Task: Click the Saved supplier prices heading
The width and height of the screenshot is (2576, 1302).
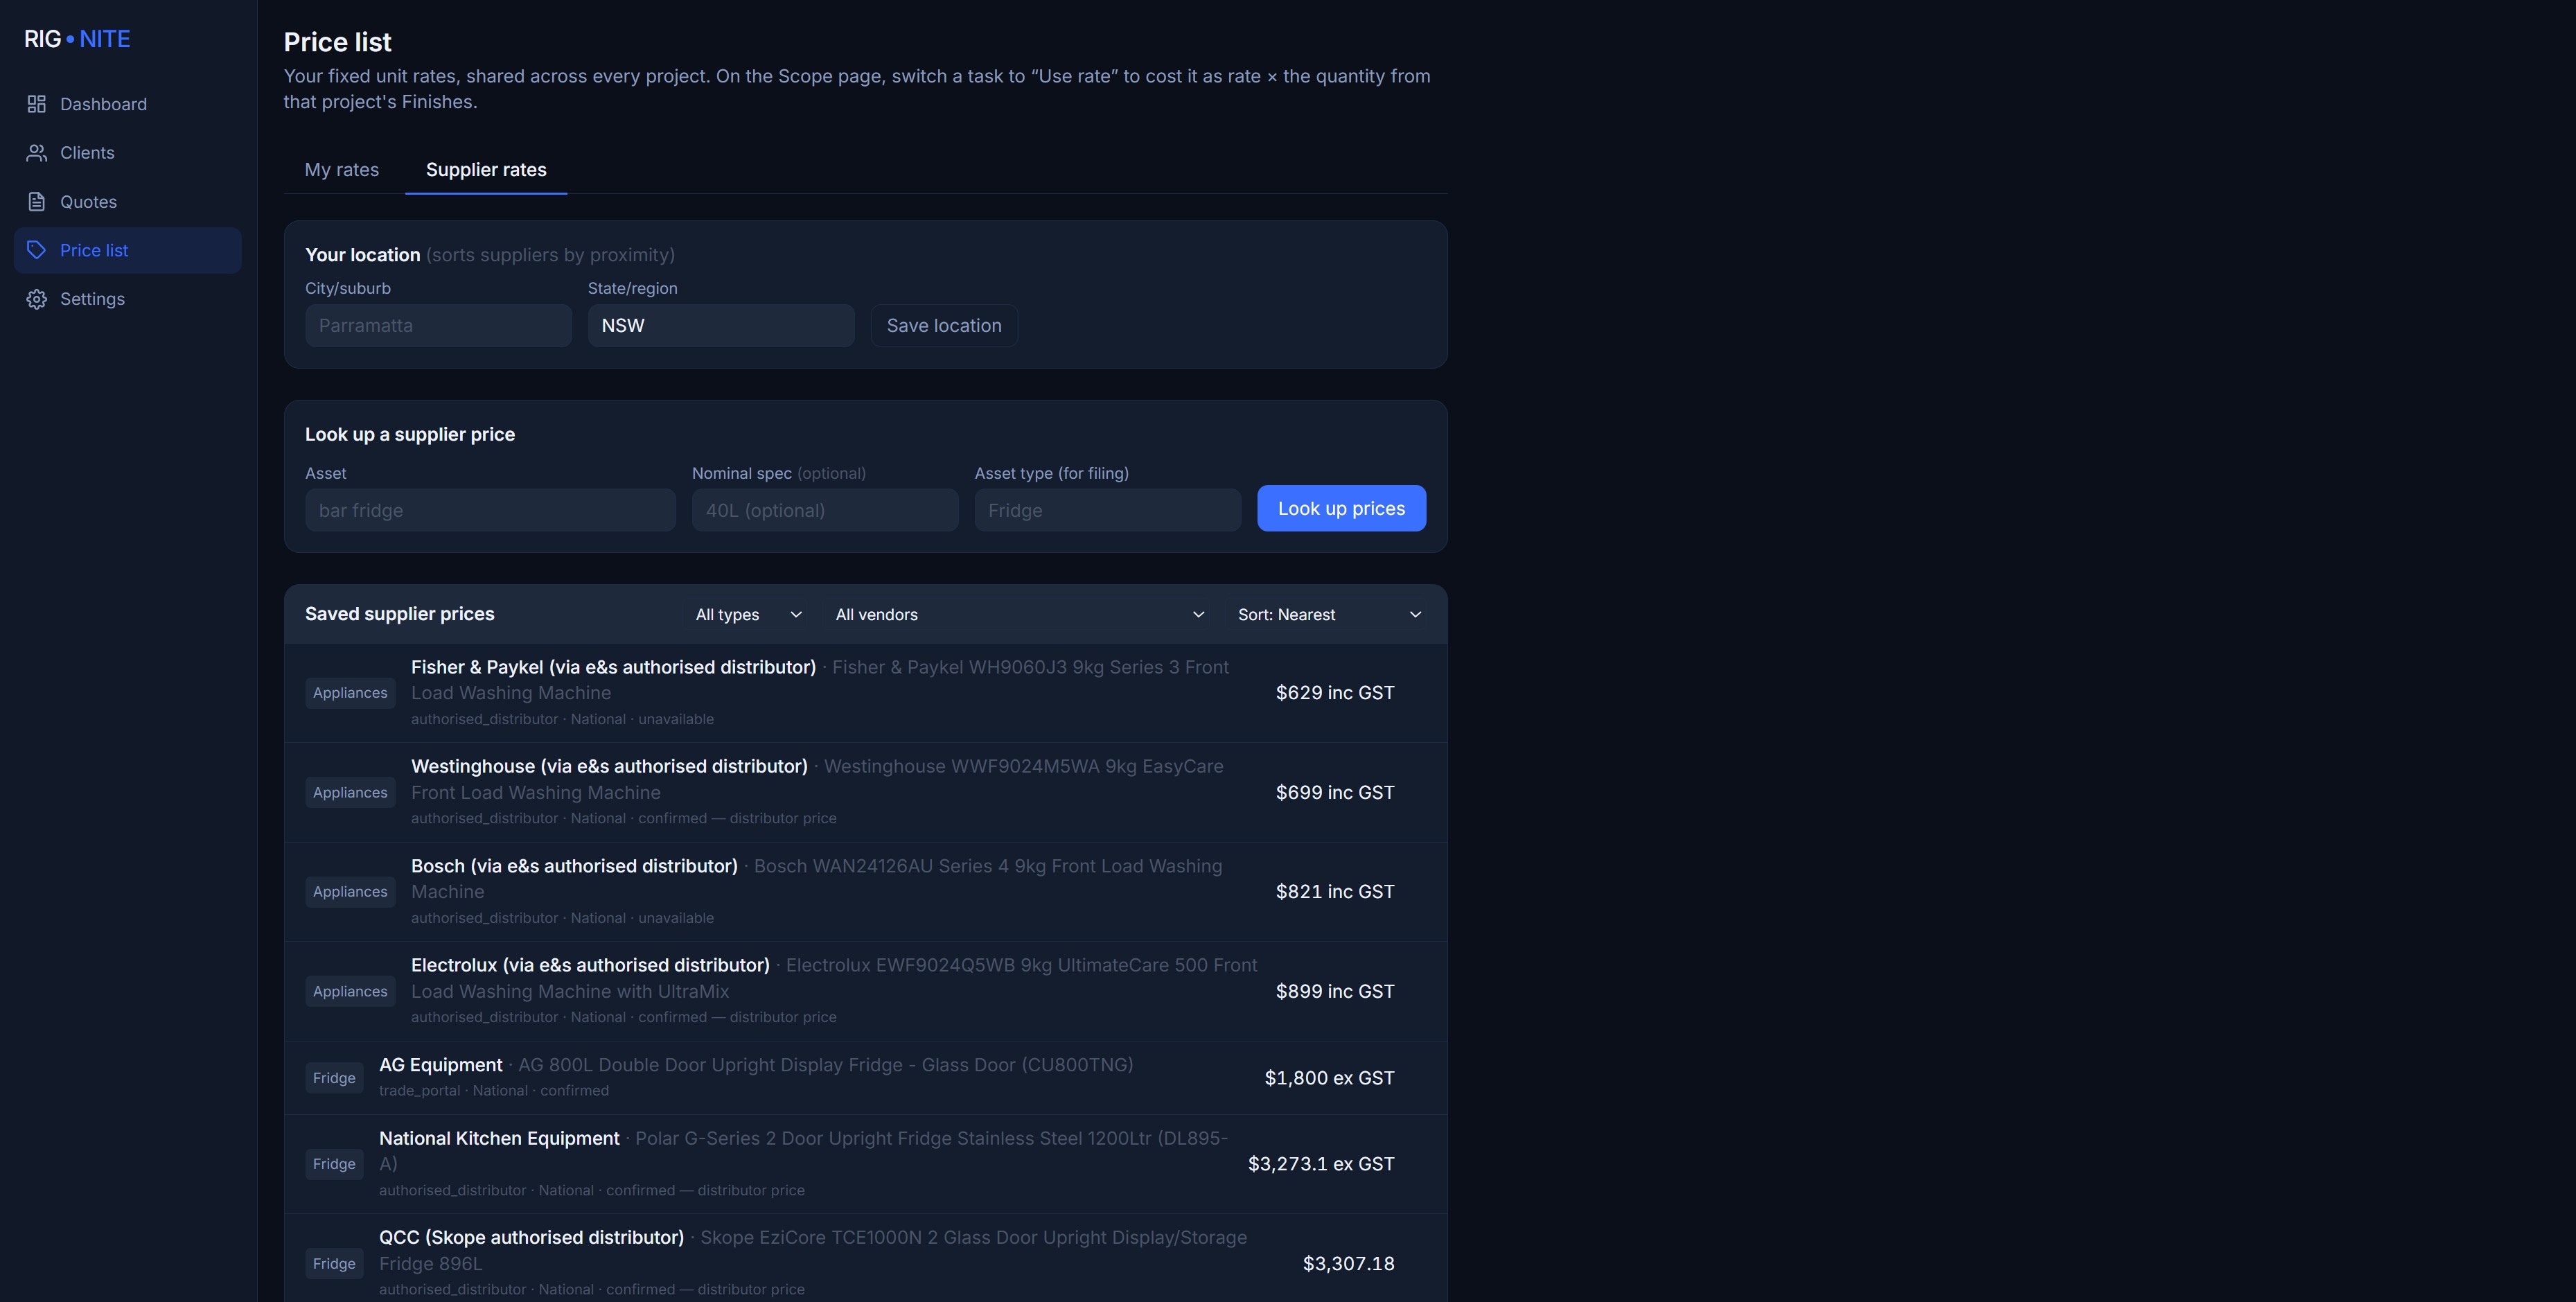Action: 399,614
